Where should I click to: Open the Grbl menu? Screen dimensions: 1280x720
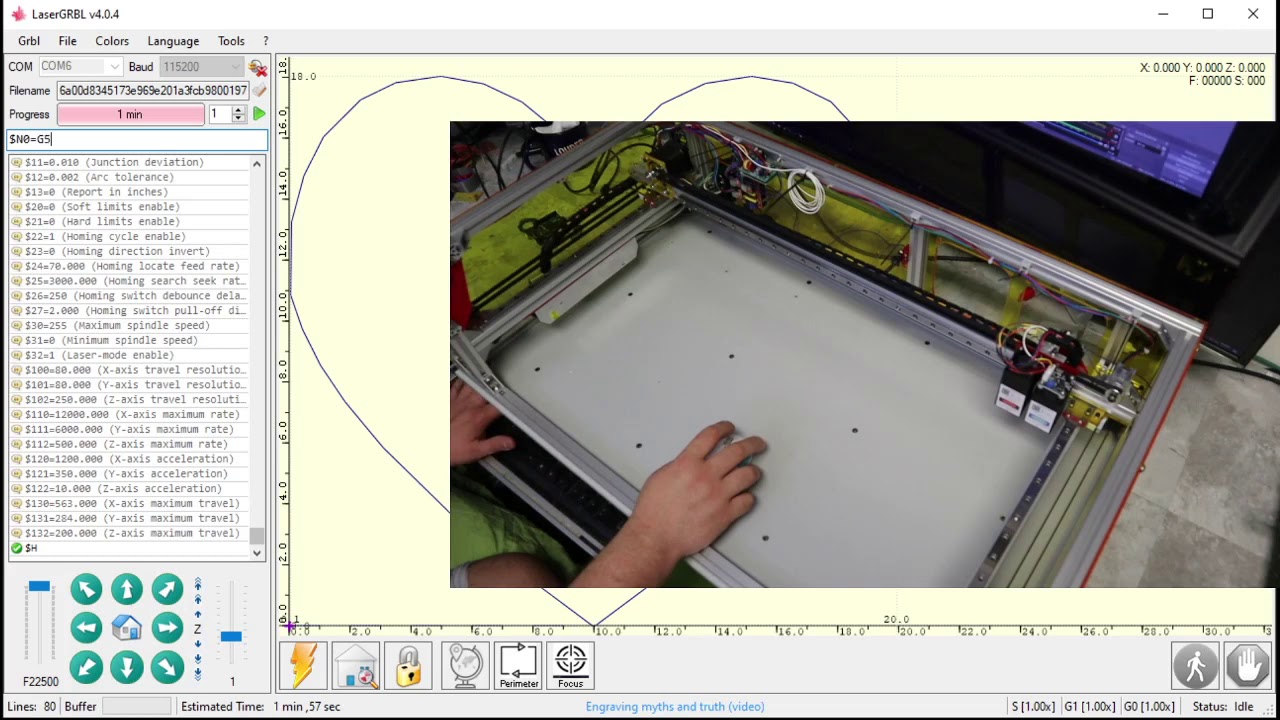pos(29,41)
